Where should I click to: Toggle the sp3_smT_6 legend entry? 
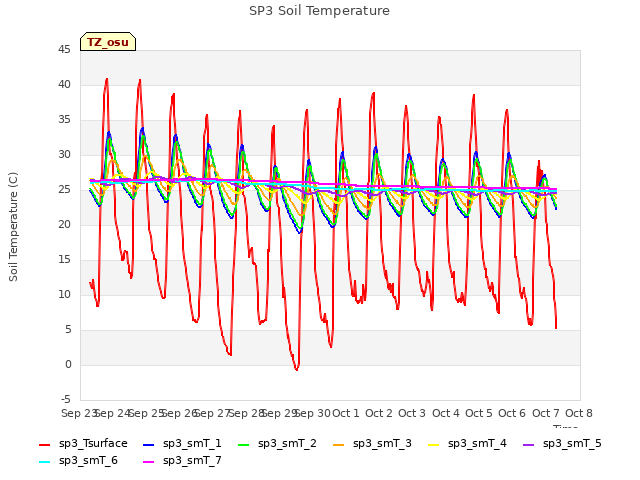click(x=78, y=460)
